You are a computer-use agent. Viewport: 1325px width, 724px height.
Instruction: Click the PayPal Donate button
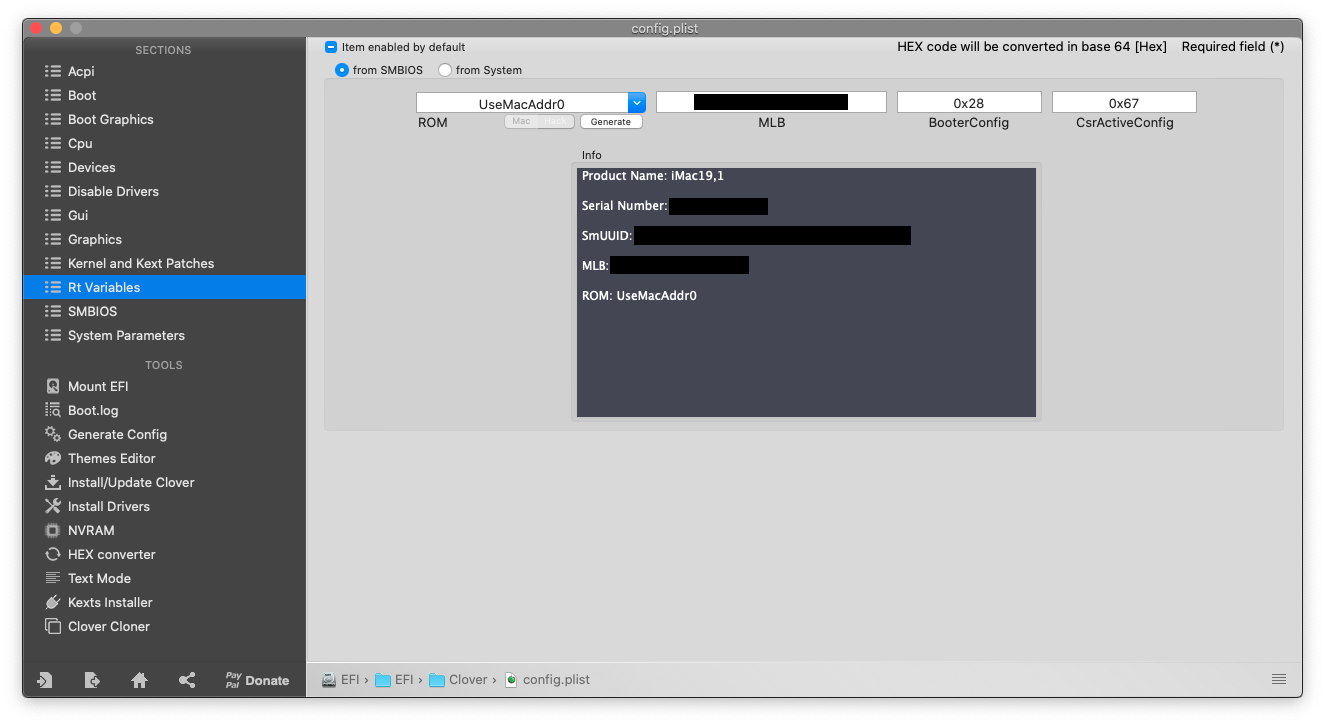coord(257,680)
